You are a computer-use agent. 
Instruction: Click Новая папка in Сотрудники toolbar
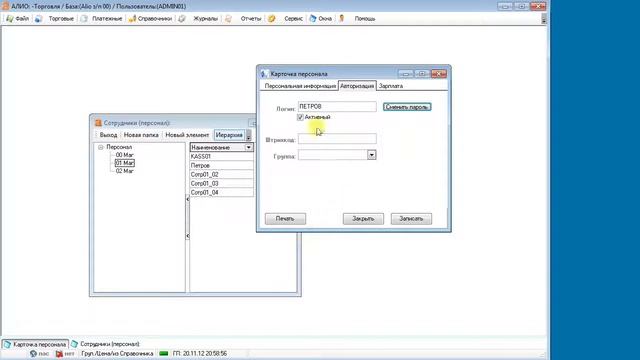pyautogui.click(x=141, y=135)
